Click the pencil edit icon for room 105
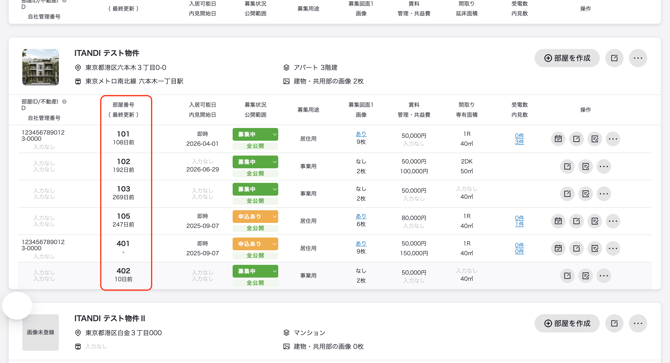670x363 pixels. [x=576, y=221]
